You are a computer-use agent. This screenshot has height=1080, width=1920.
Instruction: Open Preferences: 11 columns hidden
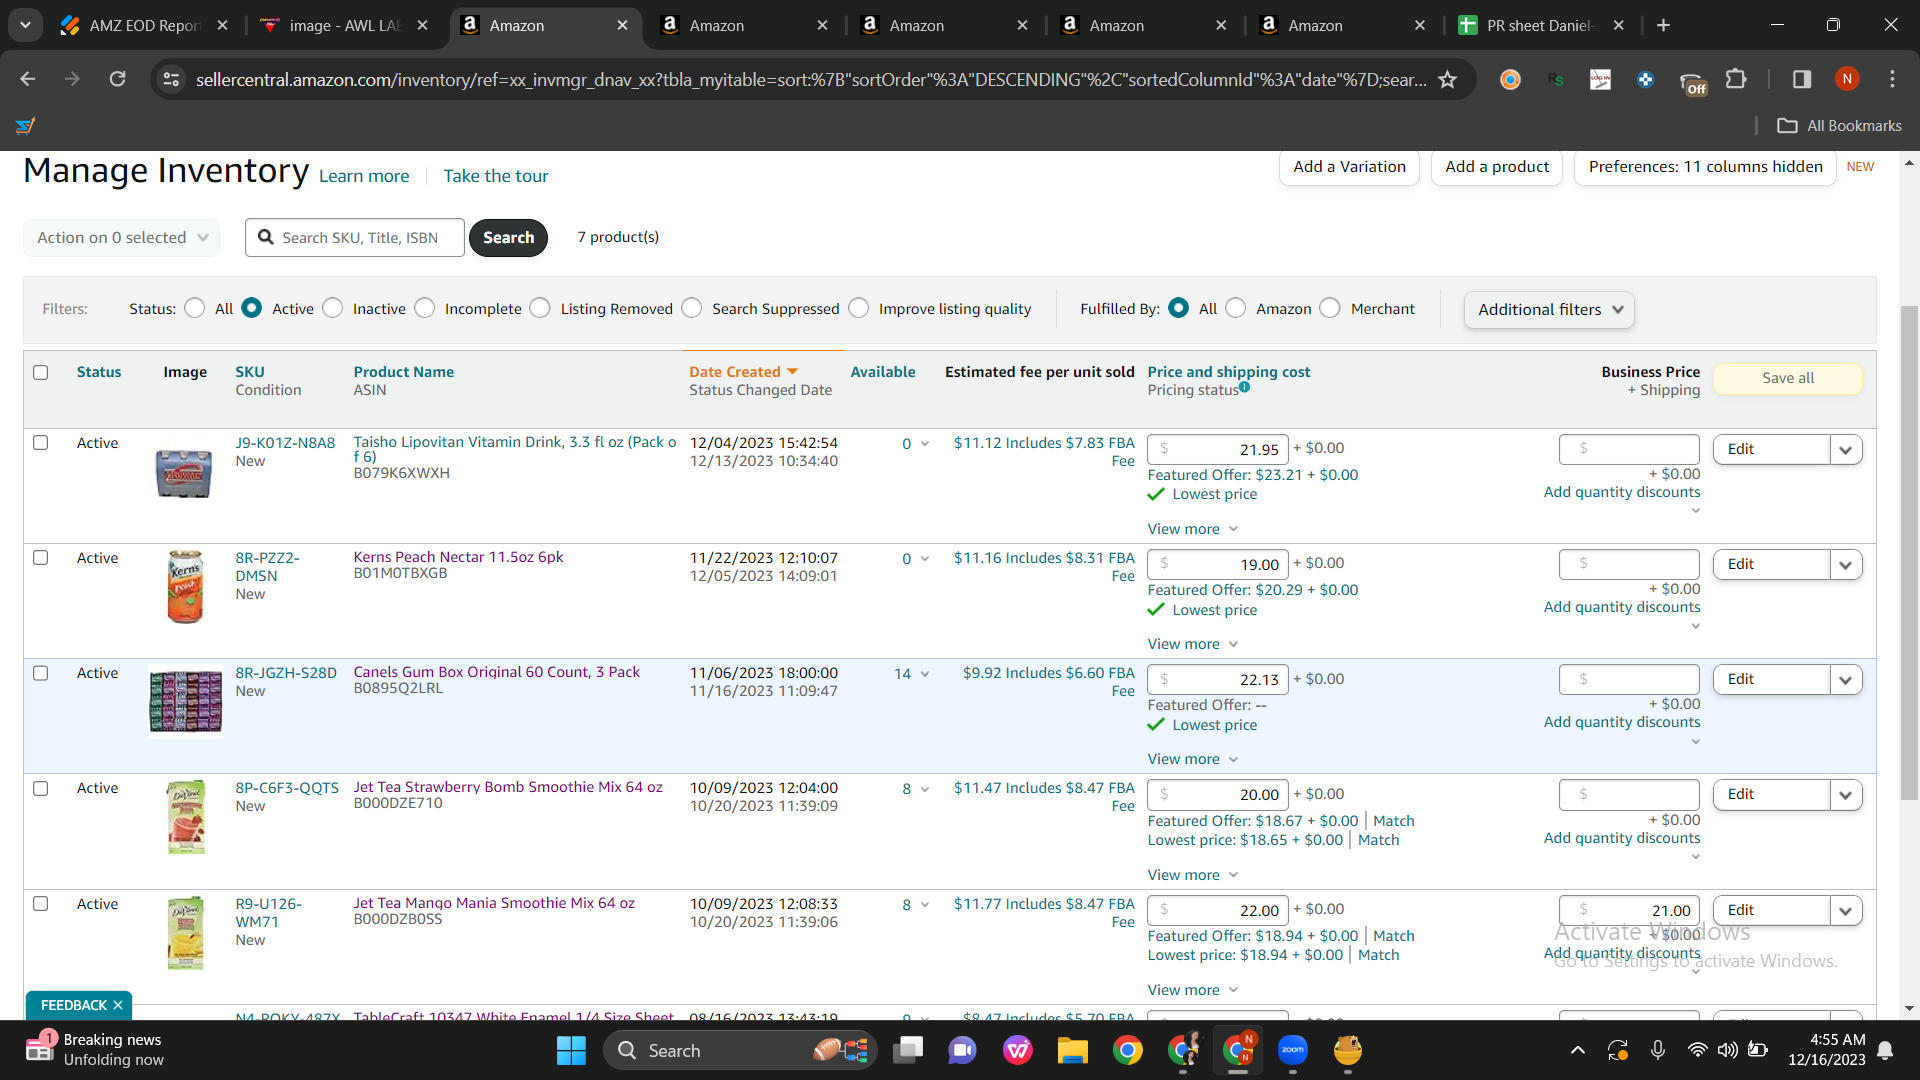click(1705, 167)
